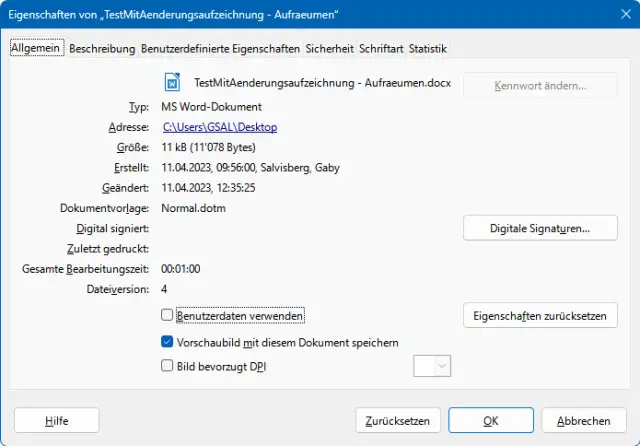Viewport: 640px width, 446px height.
Task: Open Digitale Signaturen dialog
Action: 540,228
